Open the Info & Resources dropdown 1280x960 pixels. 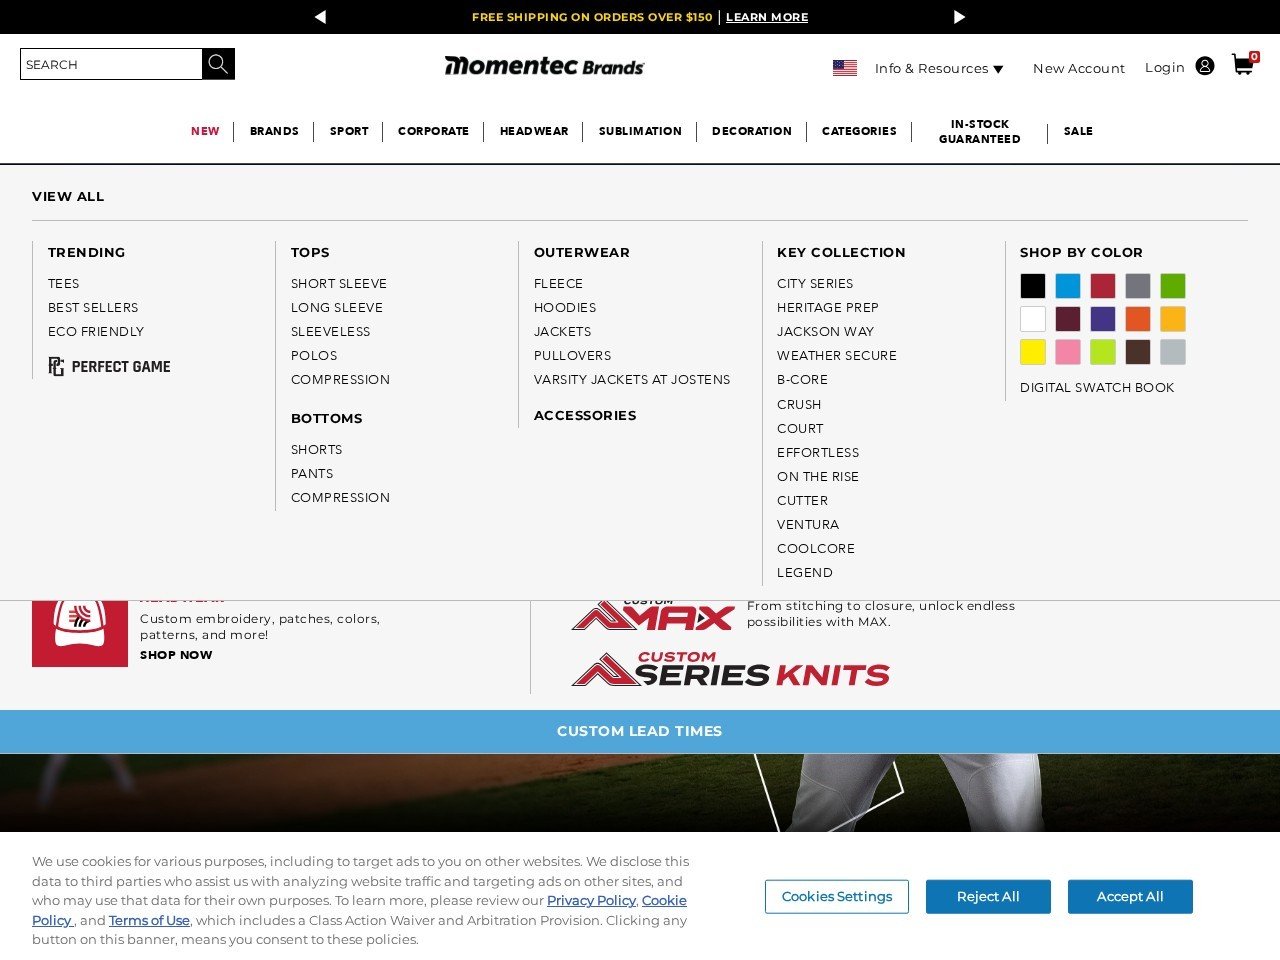pyautogui.click(x=938, y=68)
